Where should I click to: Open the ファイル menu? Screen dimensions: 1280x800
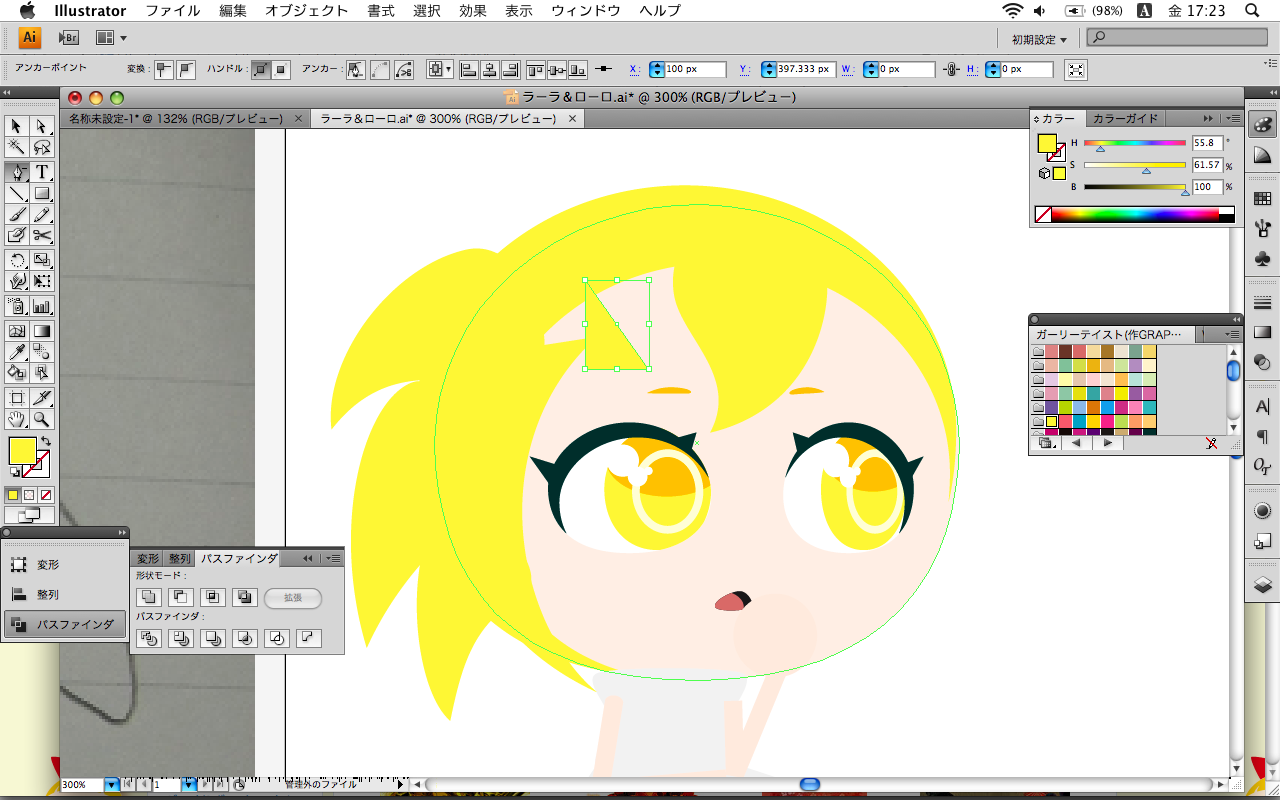(172, 11)
